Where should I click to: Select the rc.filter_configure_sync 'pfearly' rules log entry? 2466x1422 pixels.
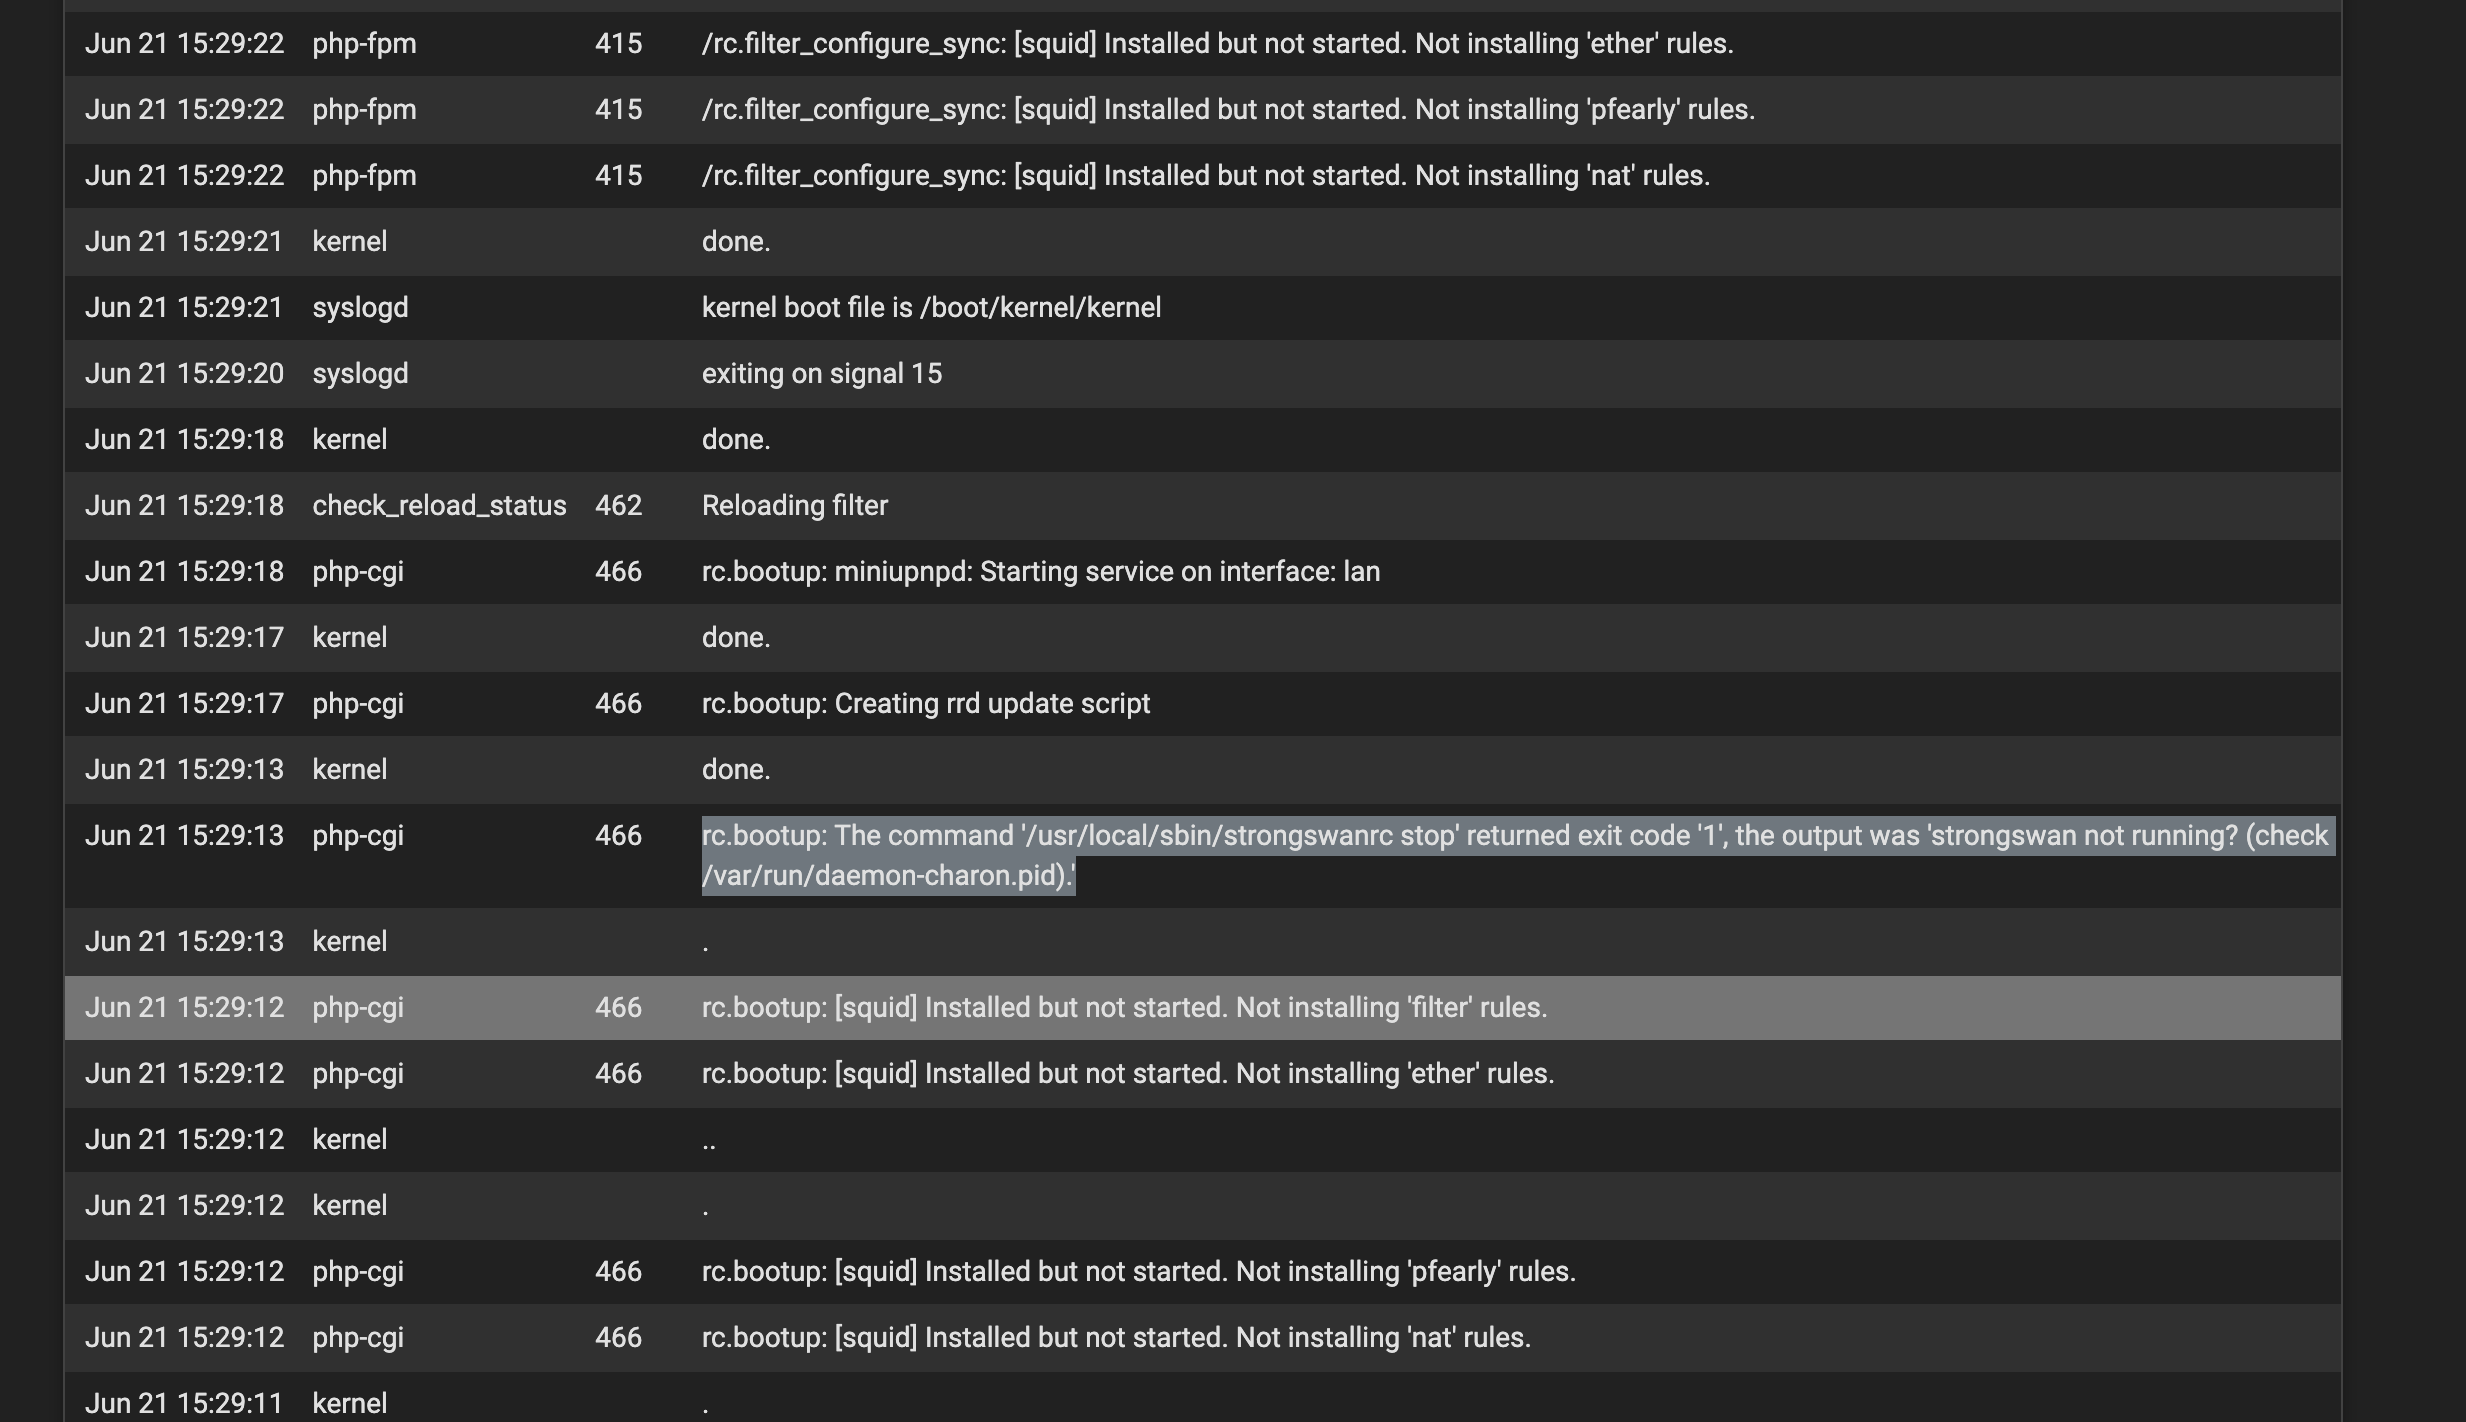pos(1228,110)
